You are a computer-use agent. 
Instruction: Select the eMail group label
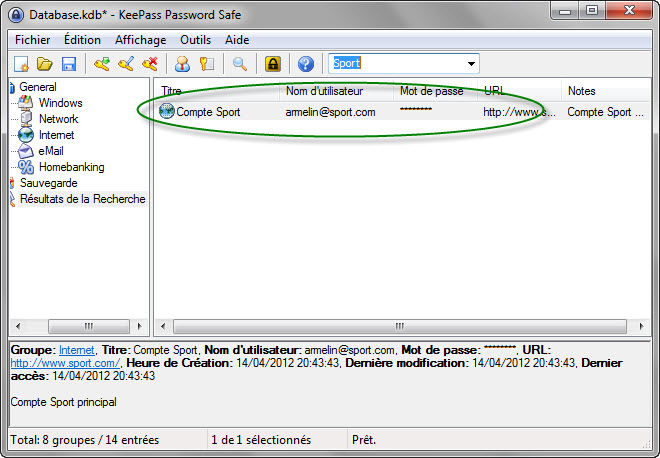51,151
